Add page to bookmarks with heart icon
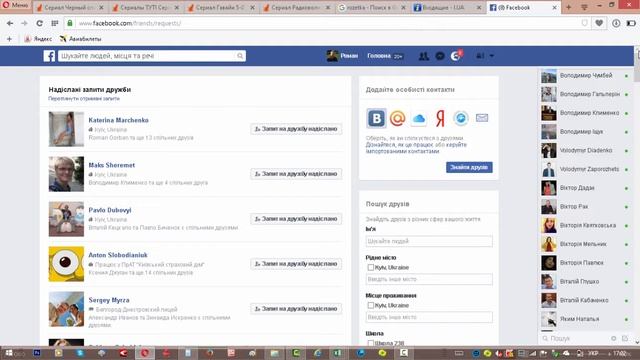640x360 pixels. point(599,23)
